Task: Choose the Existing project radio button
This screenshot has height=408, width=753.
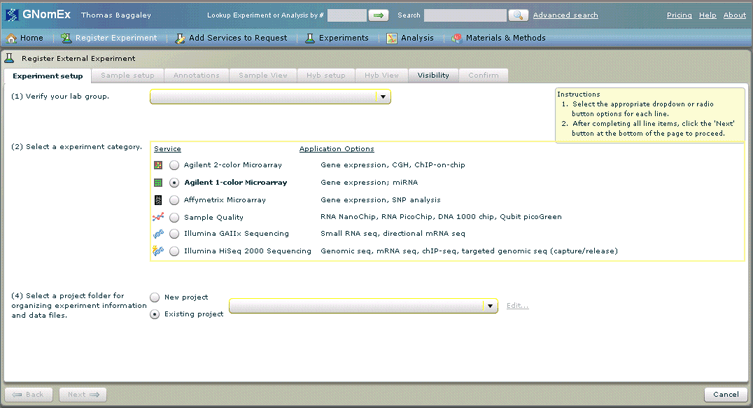Action: pyautogui.click(x=155, y=314)
